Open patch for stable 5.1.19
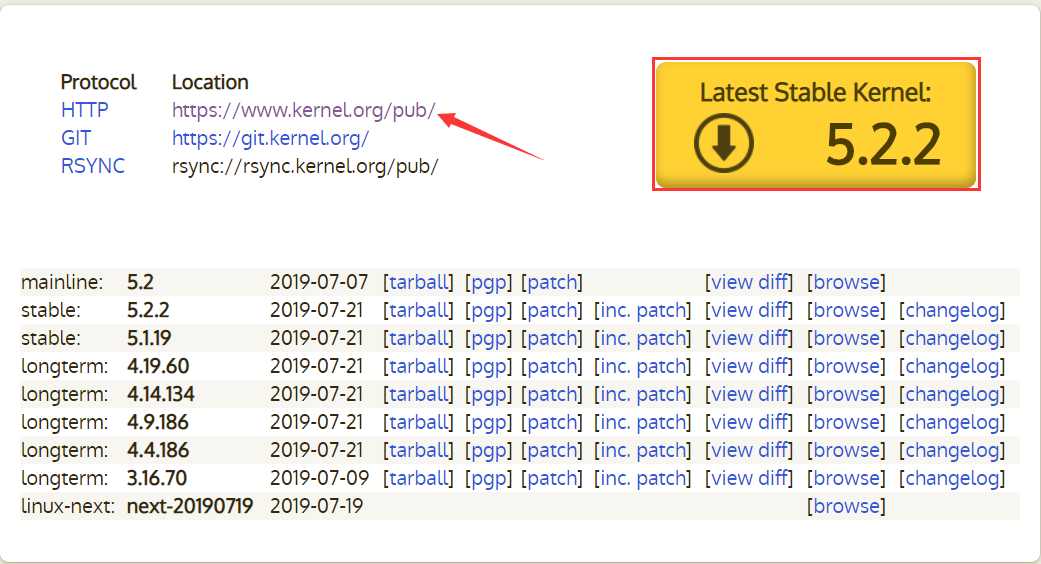This screenshot has width=1041, height=564. click(552, 338)
